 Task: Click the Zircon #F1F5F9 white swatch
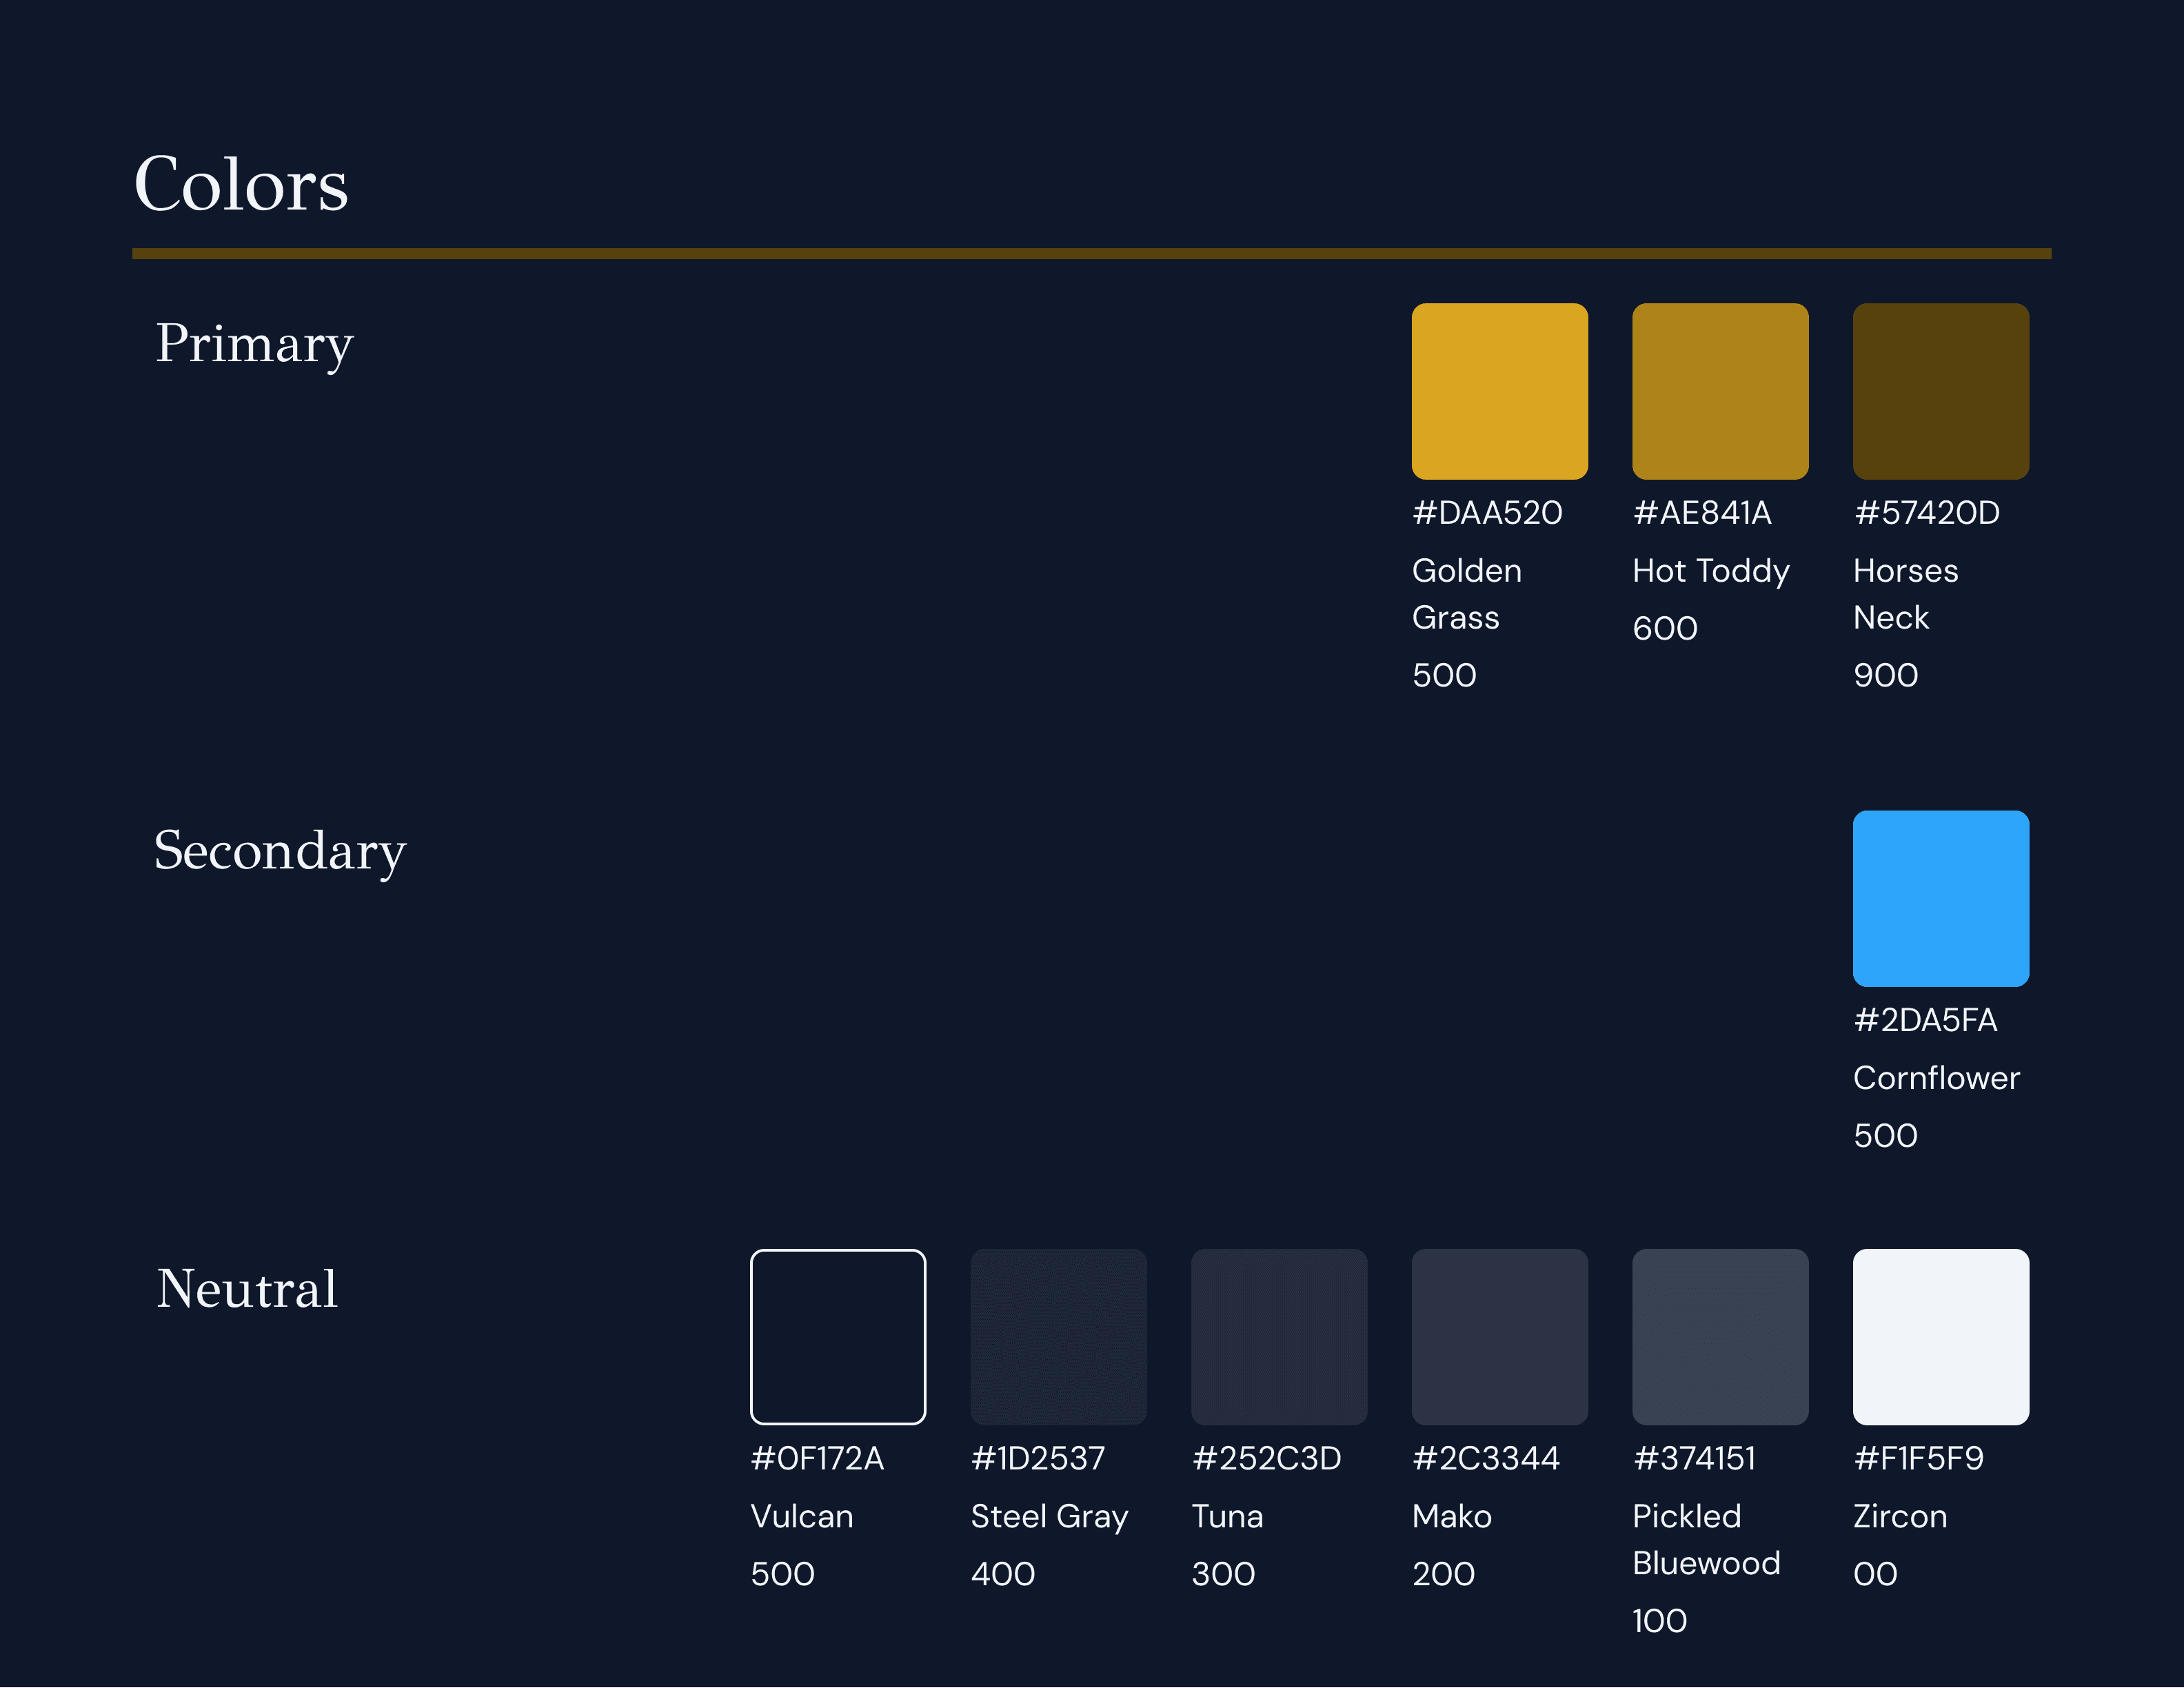1940,1336
